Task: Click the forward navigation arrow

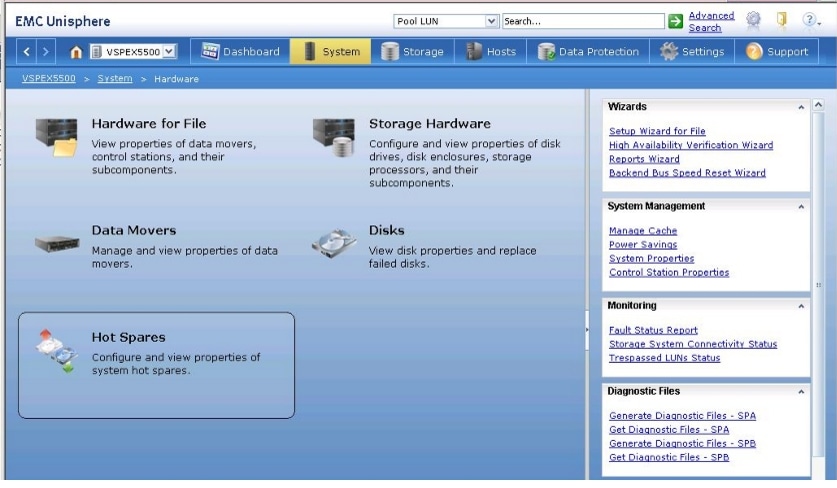Action: [x=45, y=52]
